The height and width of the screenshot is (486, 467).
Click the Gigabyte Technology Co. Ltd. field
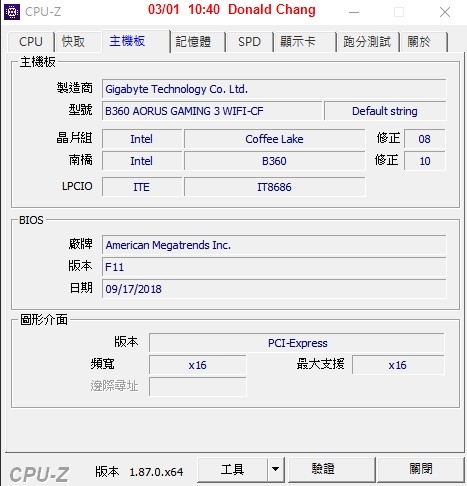pos(274,89)
